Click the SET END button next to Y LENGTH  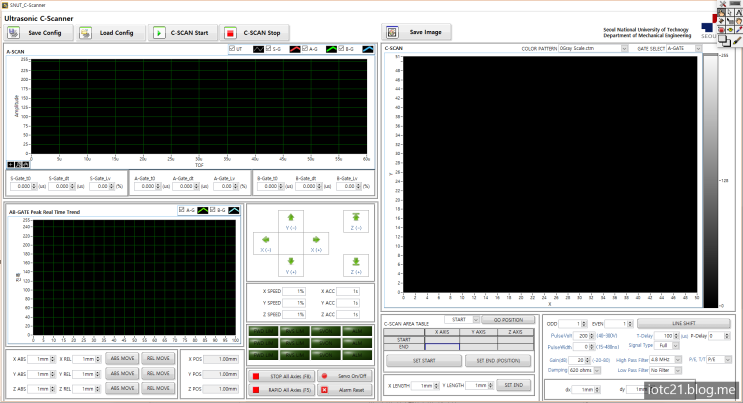pyautogui.click(x=514, y=385)
